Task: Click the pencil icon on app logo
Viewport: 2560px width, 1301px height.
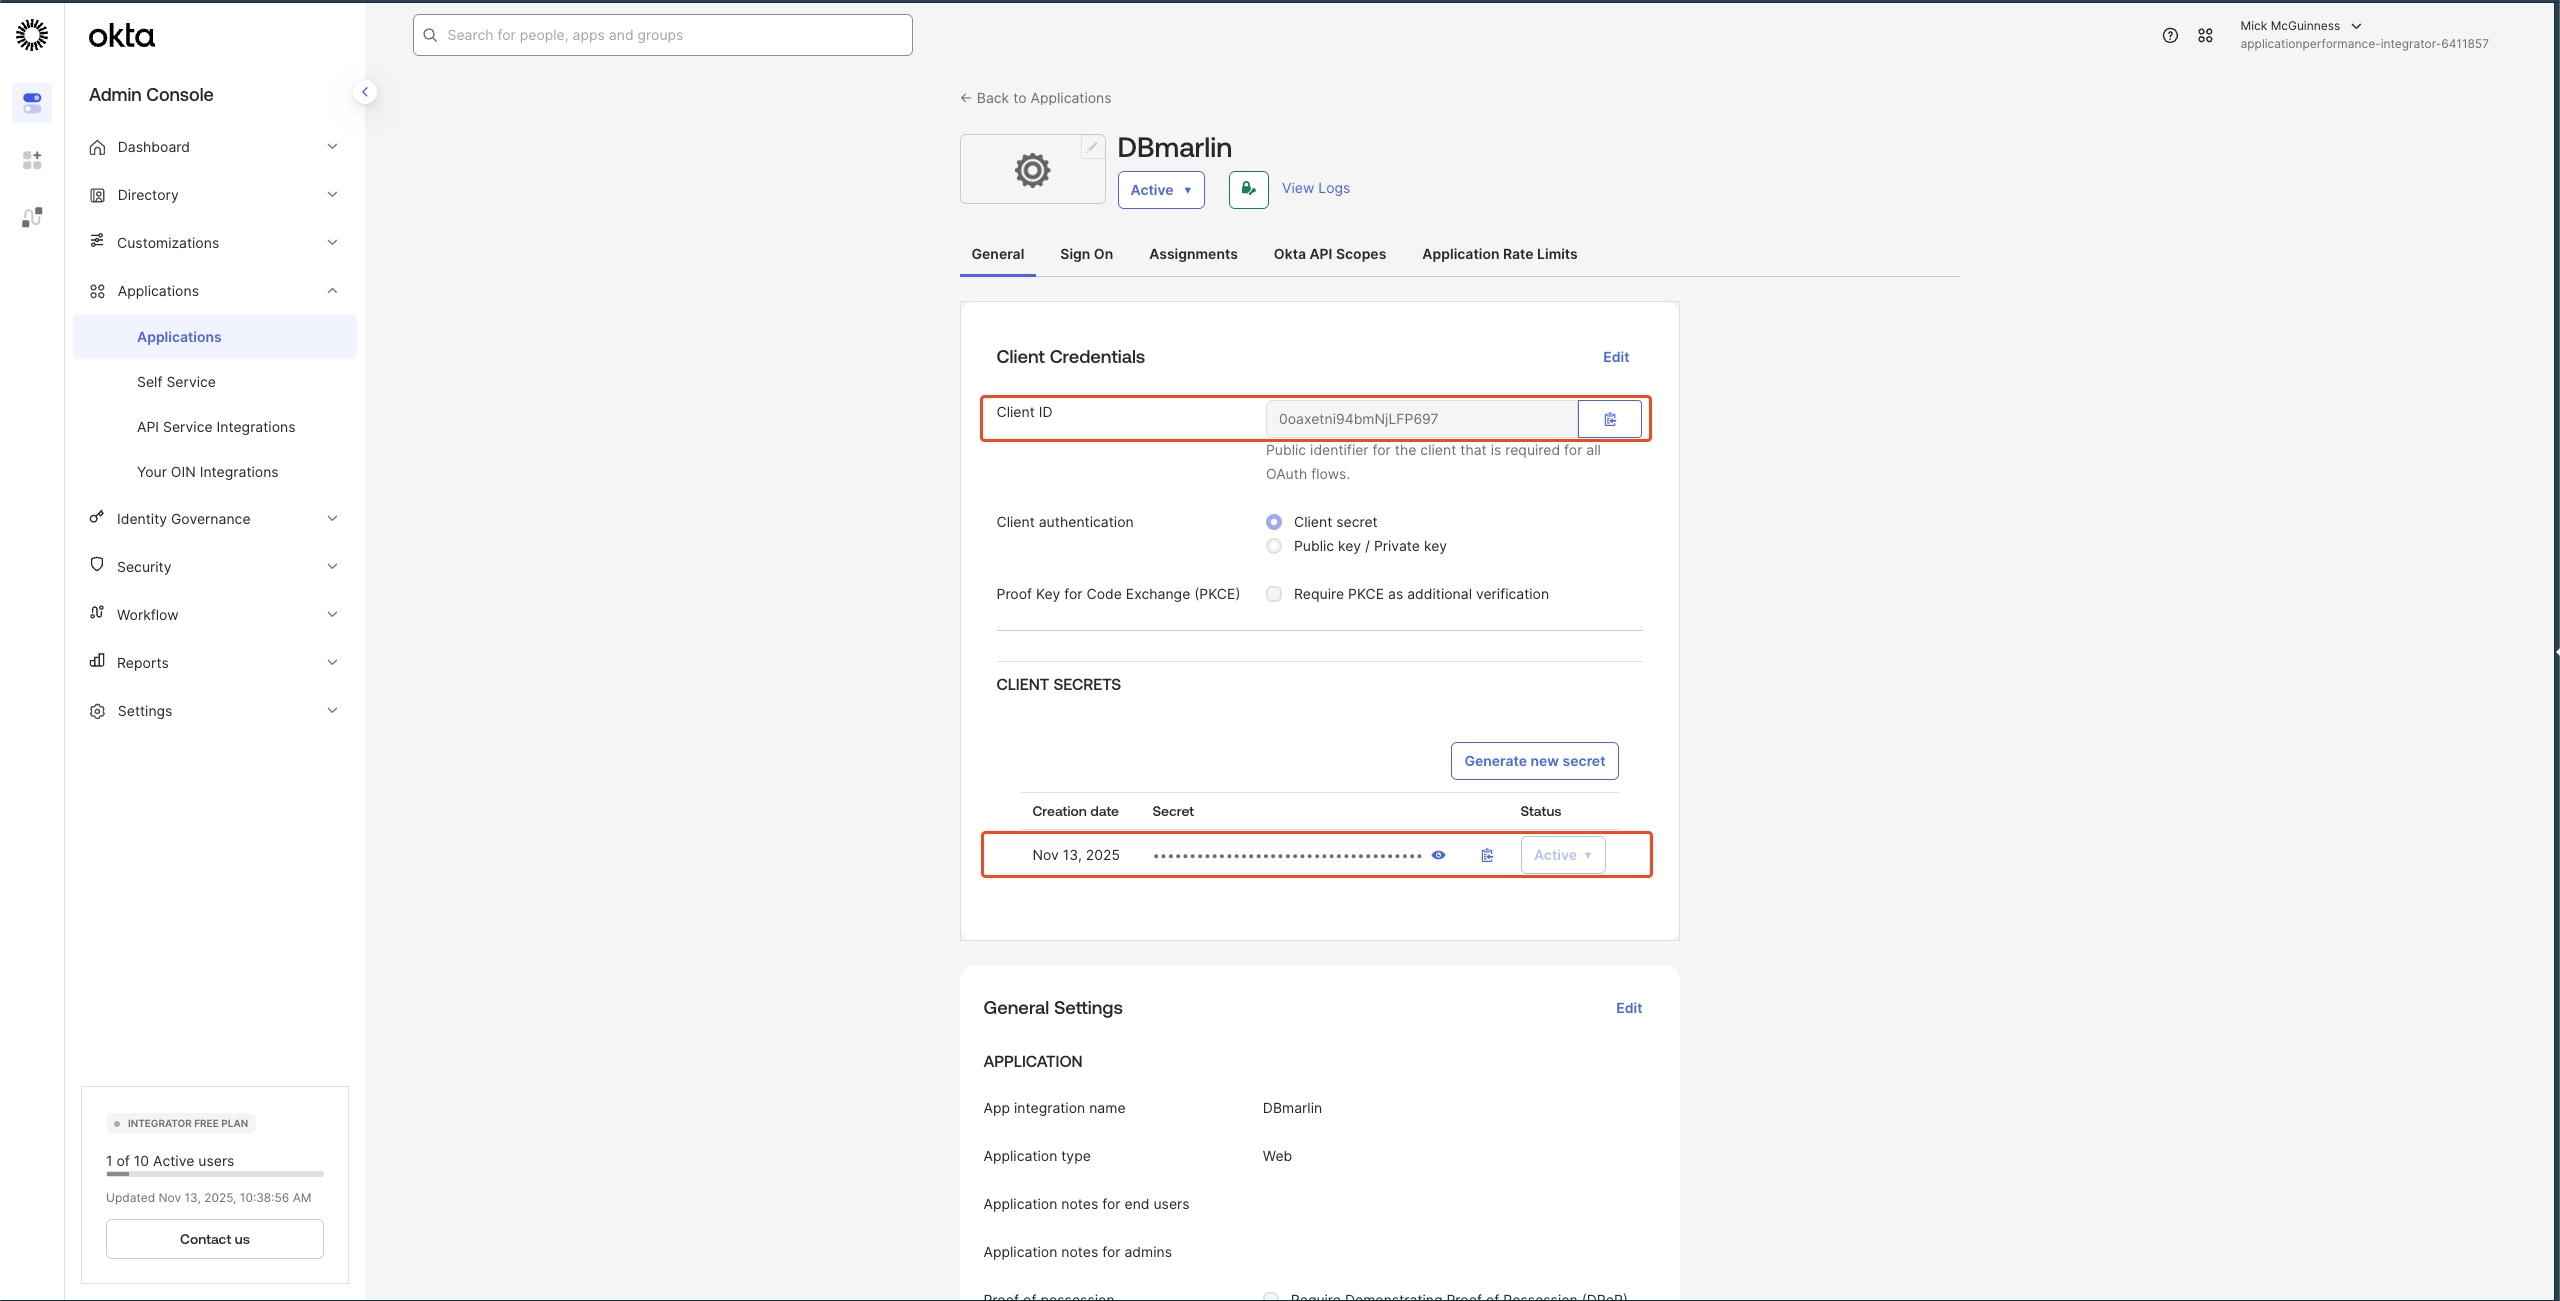Action: 1092,148
